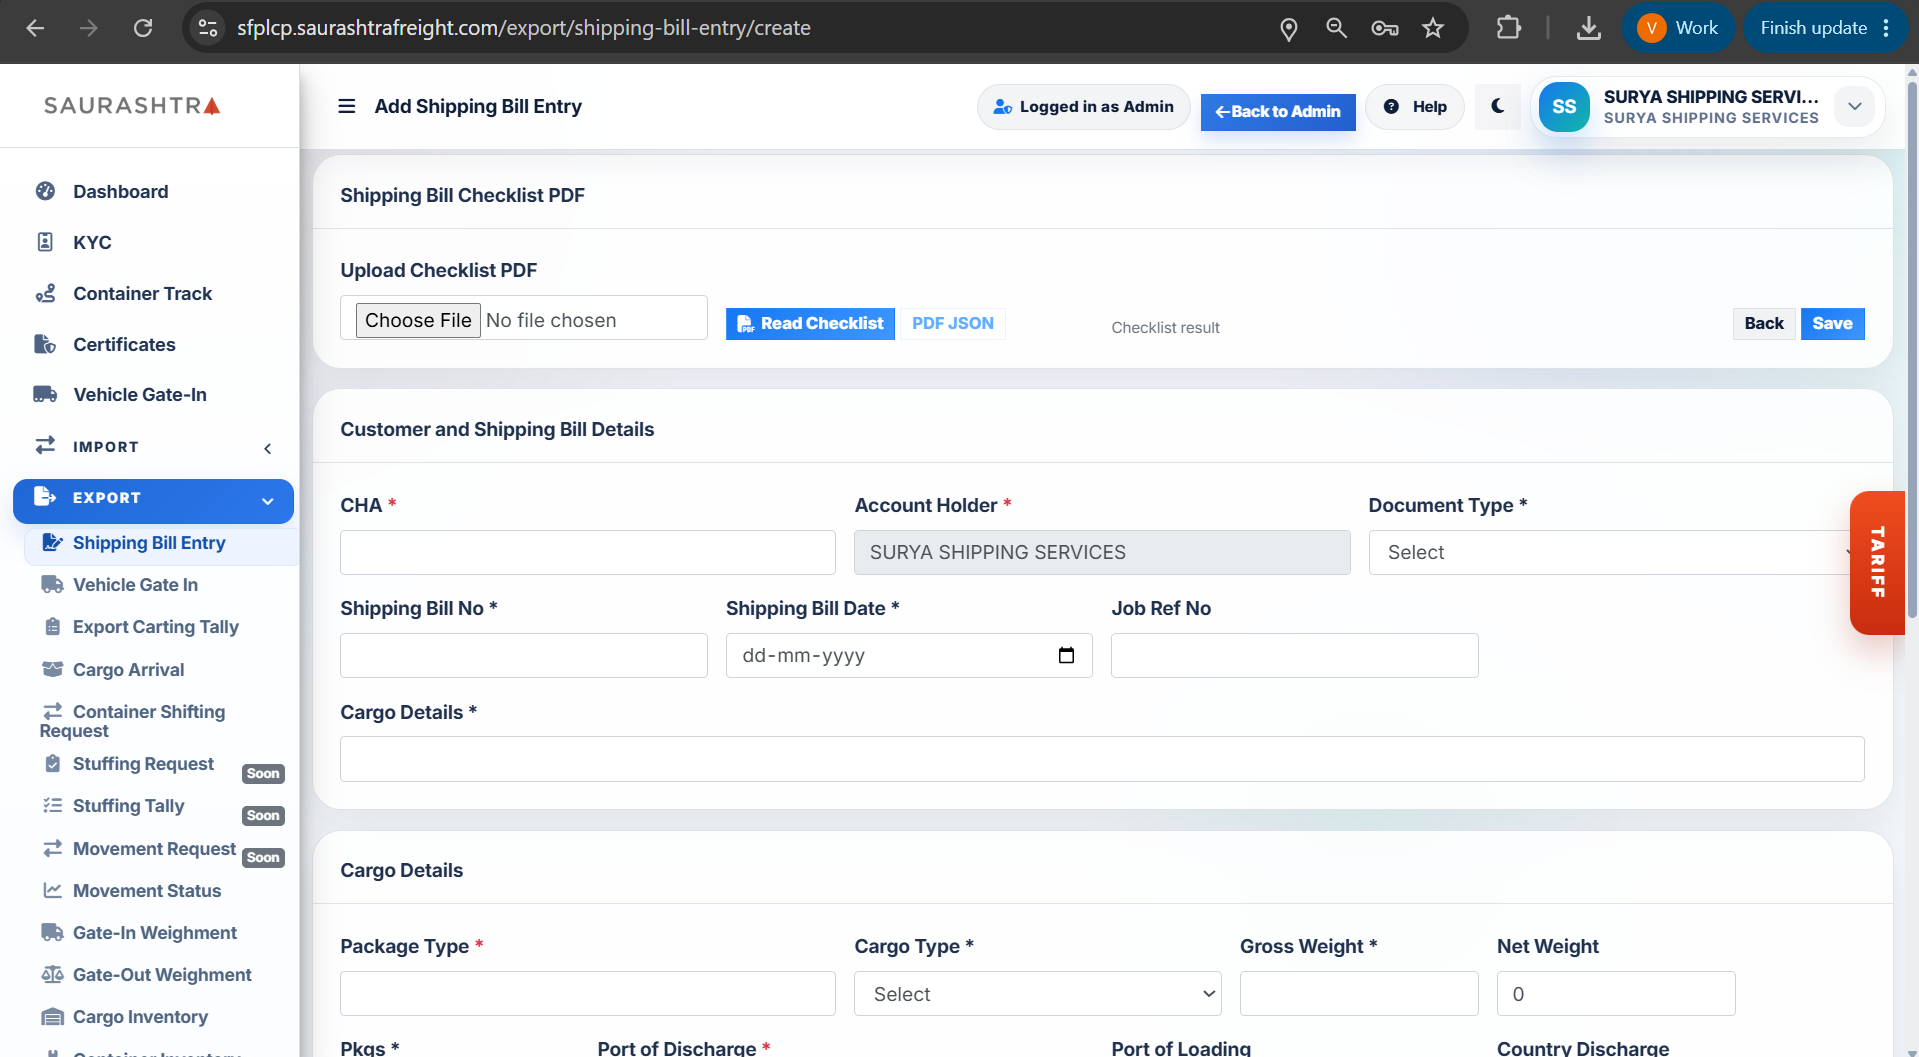
Task: Open Gate-In Weighment page
Action: [154, 932]
